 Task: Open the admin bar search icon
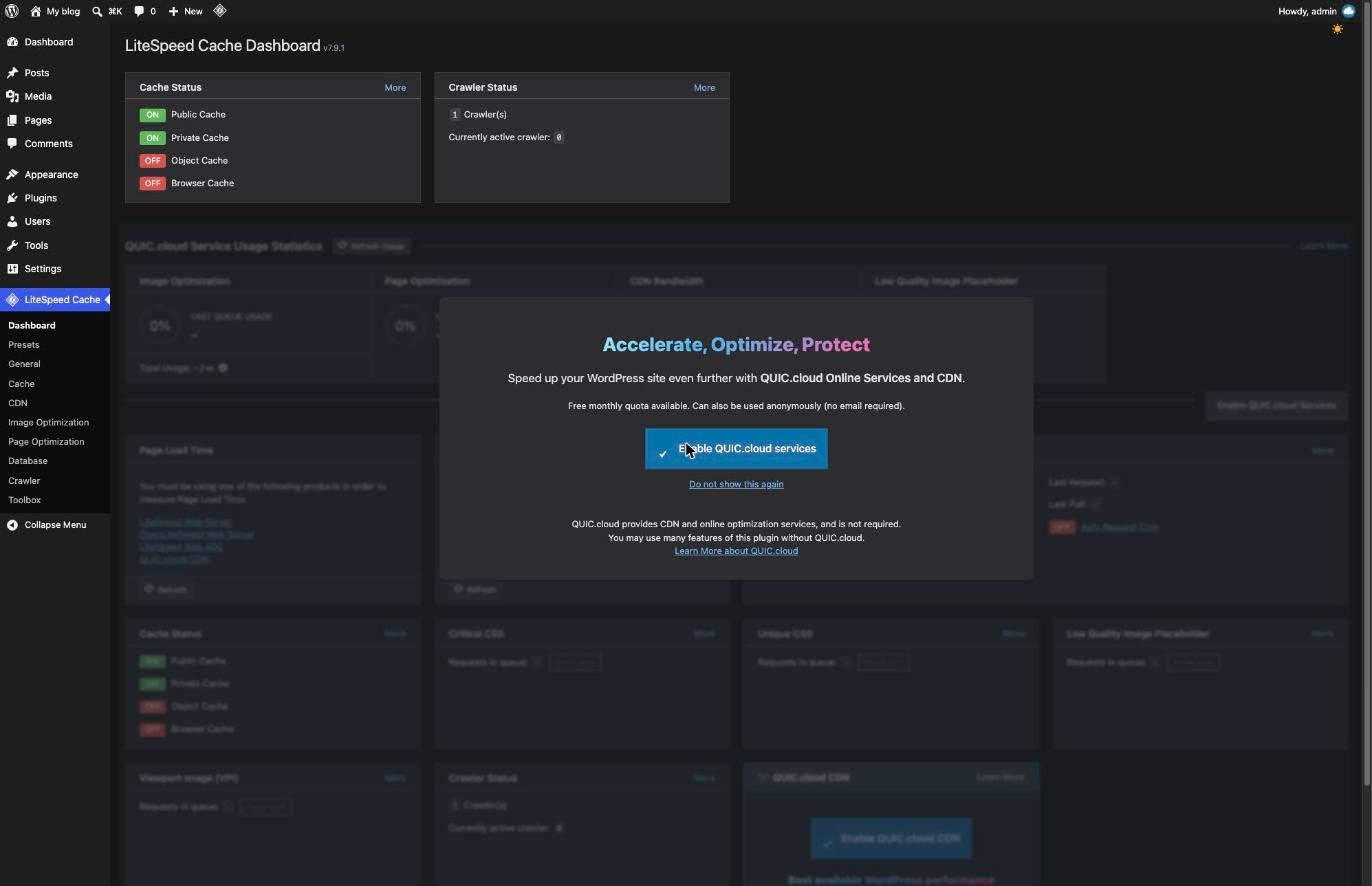pyautogui.click(x=97, y=11)
